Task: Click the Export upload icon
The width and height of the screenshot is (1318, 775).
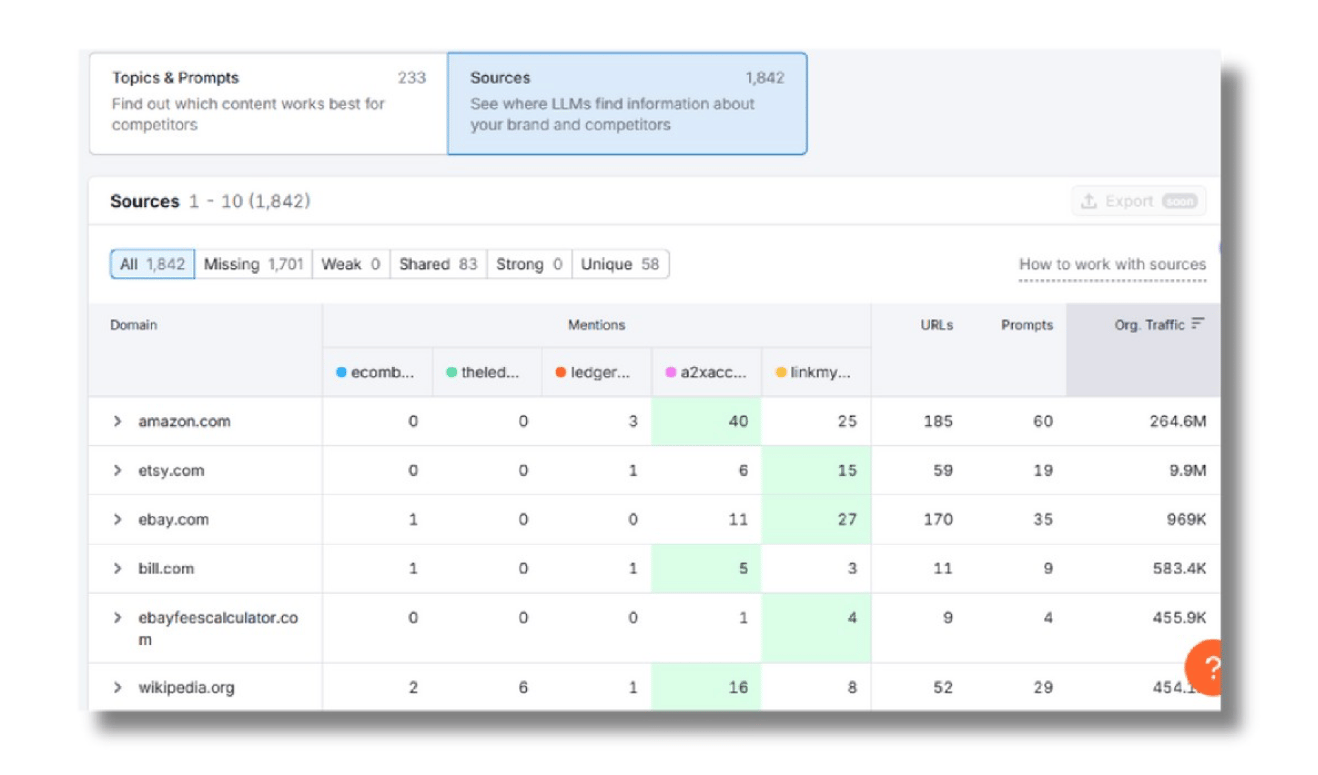Action: point(1089,201)
